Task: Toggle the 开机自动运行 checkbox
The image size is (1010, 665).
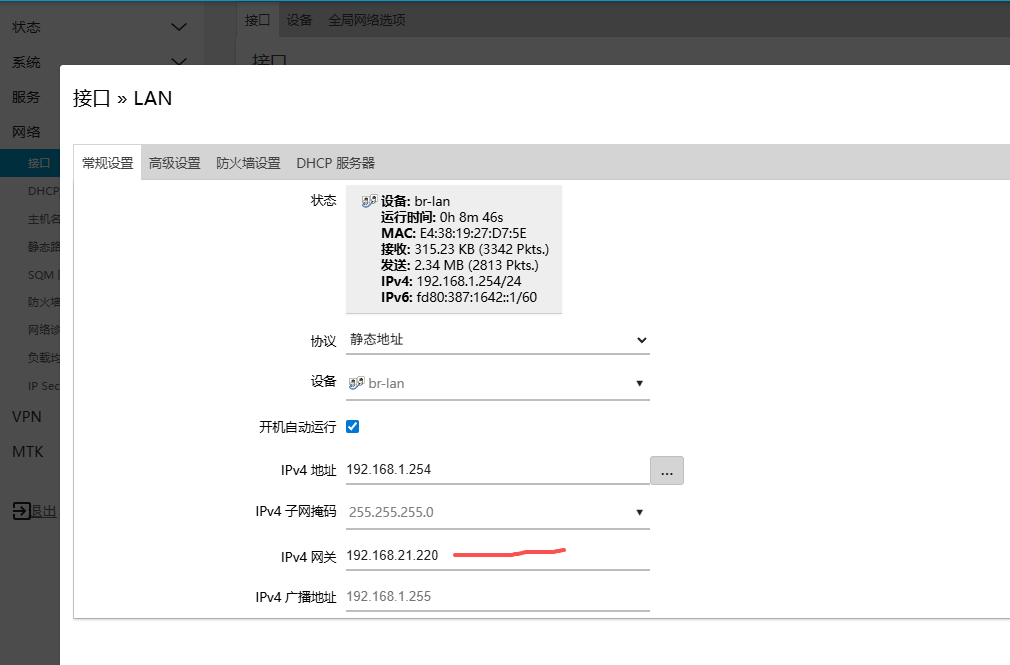Action: (352, 426)
